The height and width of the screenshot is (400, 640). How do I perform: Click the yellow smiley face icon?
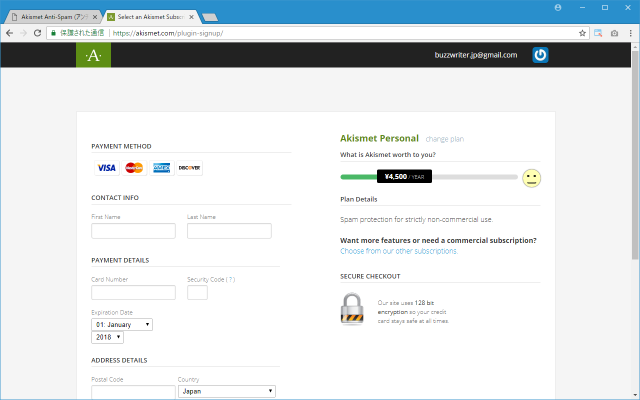pos(531,178)
